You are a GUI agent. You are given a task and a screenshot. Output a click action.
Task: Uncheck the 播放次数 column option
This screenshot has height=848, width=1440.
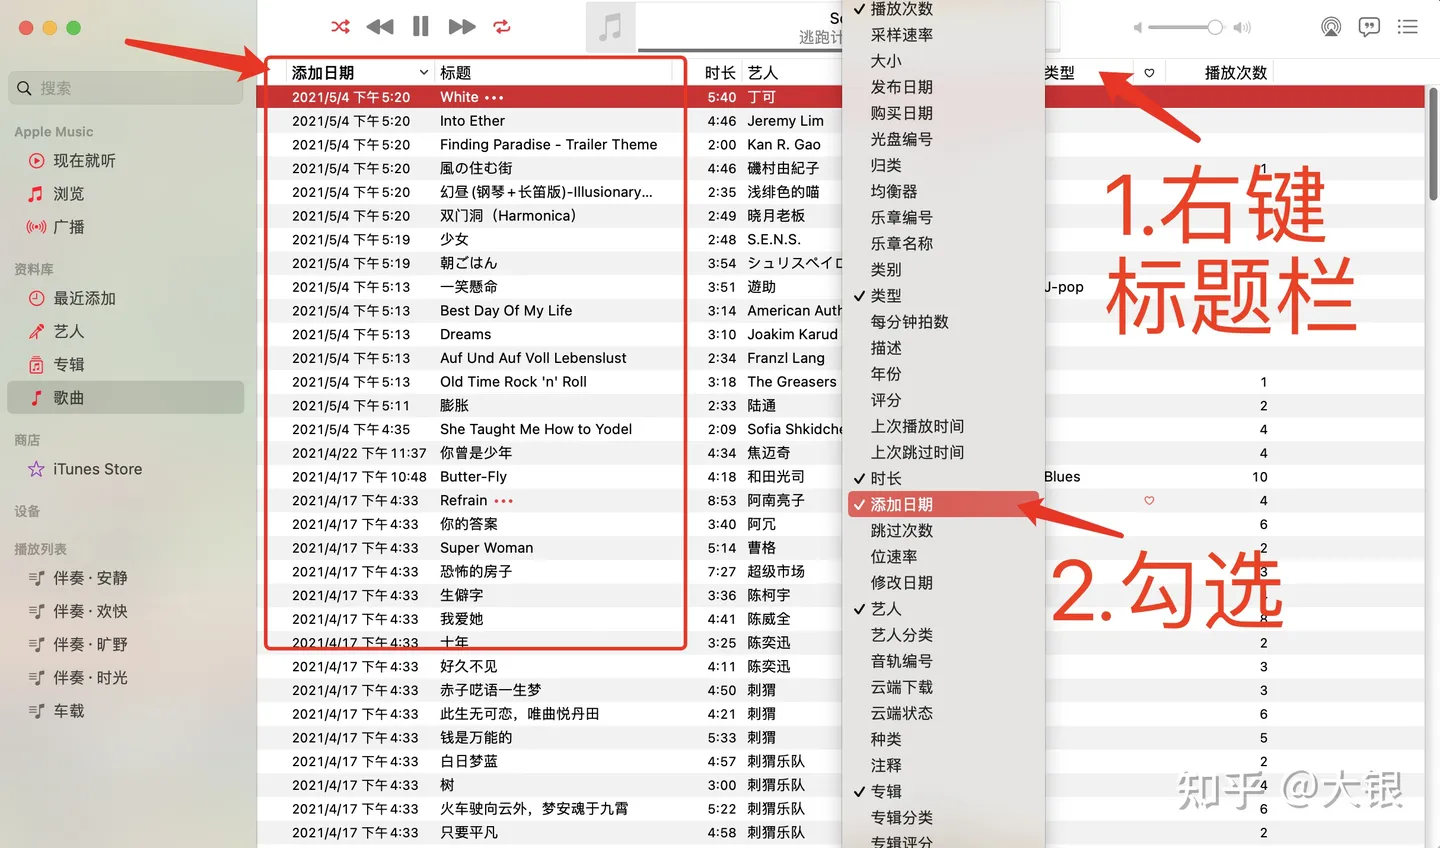(x=945, y=9)
